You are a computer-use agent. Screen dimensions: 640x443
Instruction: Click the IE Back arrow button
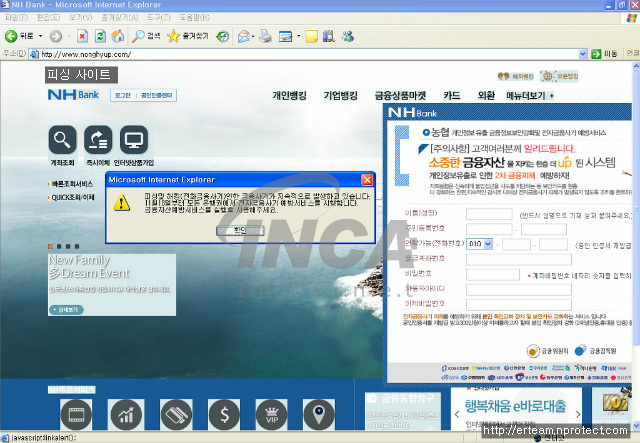[x=11, y=36]
